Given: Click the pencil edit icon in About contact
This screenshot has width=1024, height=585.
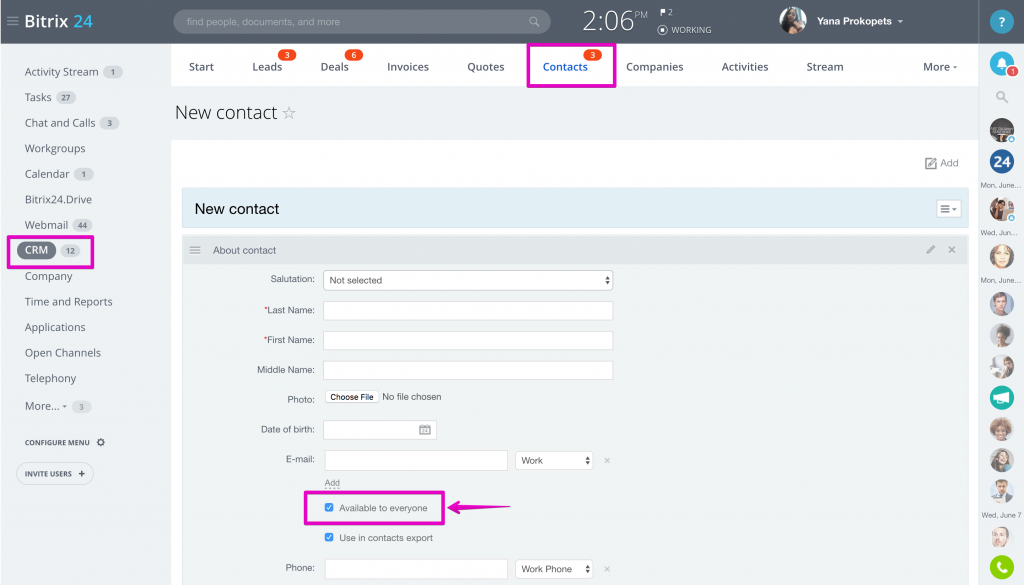Looking at the screenshot, I should [931, 249].
